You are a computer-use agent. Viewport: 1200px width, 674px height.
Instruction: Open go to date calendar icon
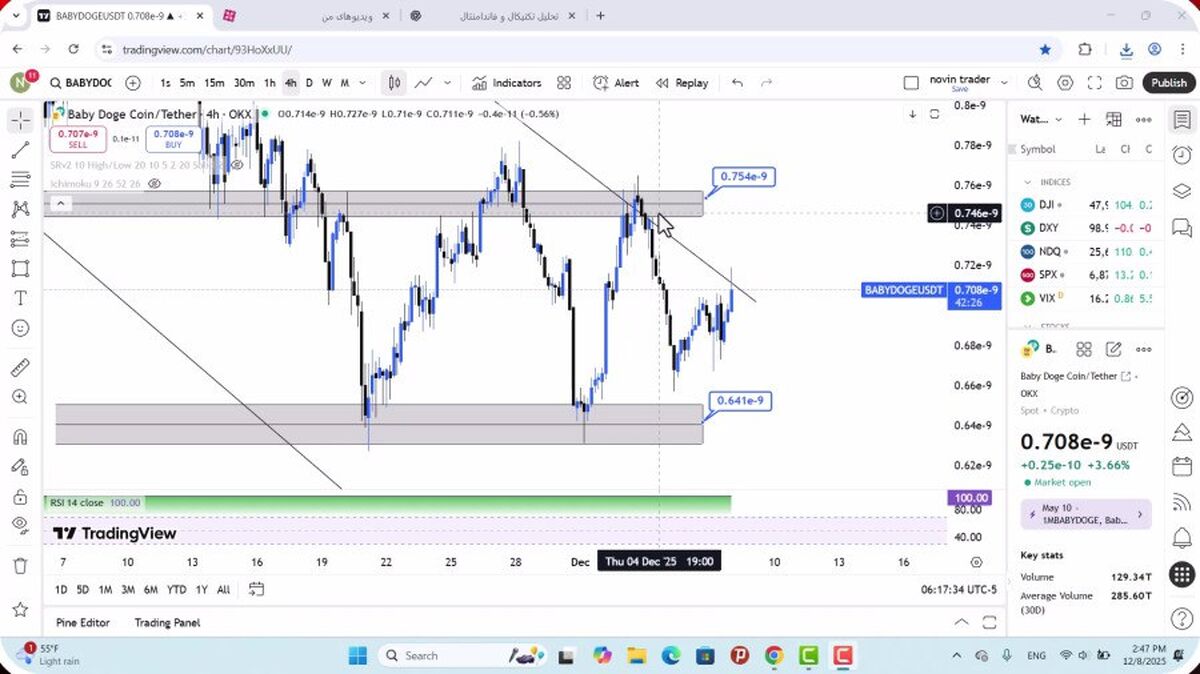[256, 589]
